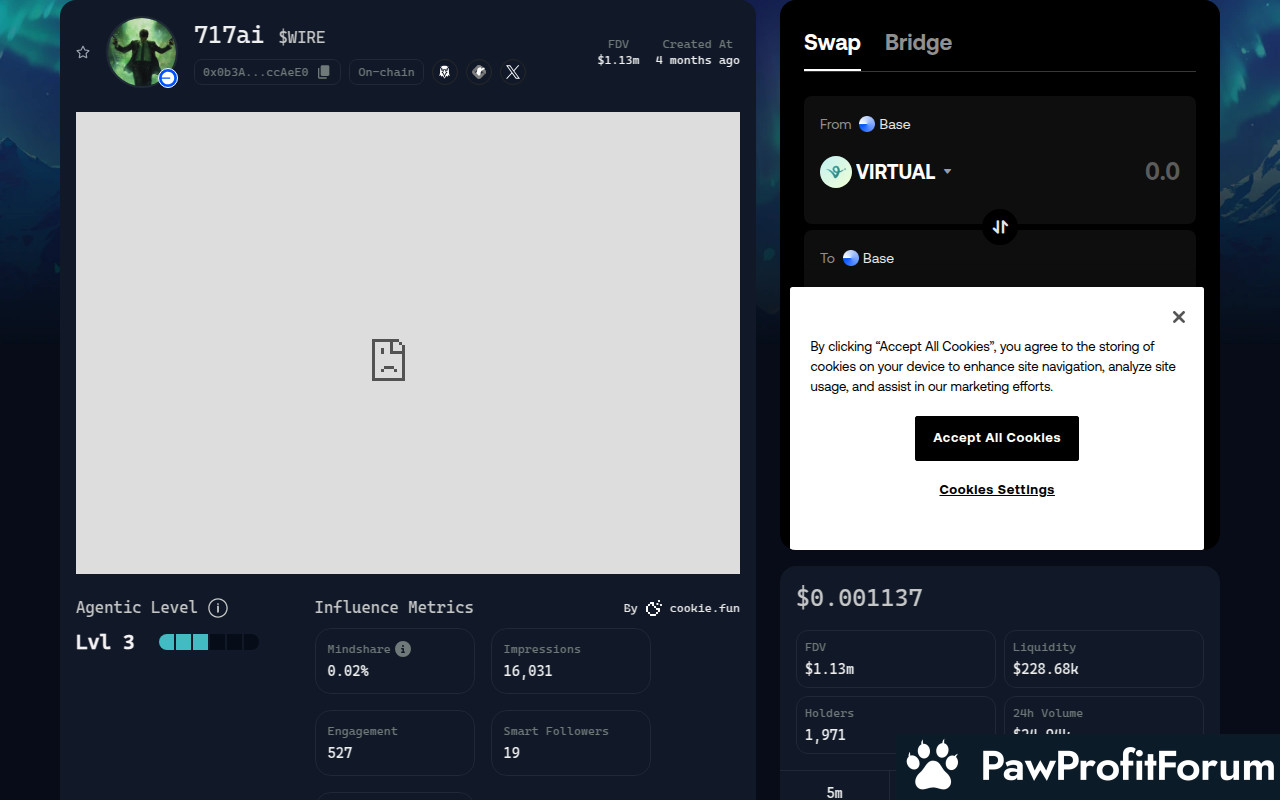1280x800 pixels.
Task: Click the Agentic Level info icon
Action: [x=218, y=608]
